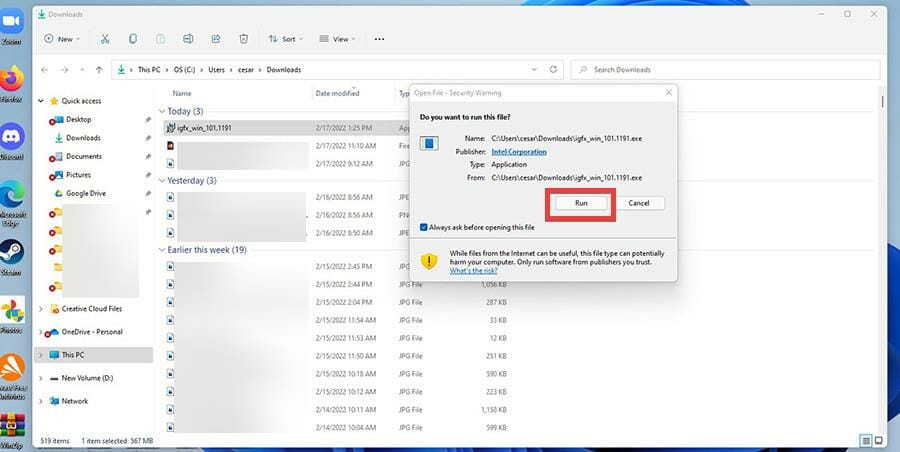Viewport: 900px width, 452px height.
Task: Click the Copy icon in toolbar
Action: click(x=133, y=39)
